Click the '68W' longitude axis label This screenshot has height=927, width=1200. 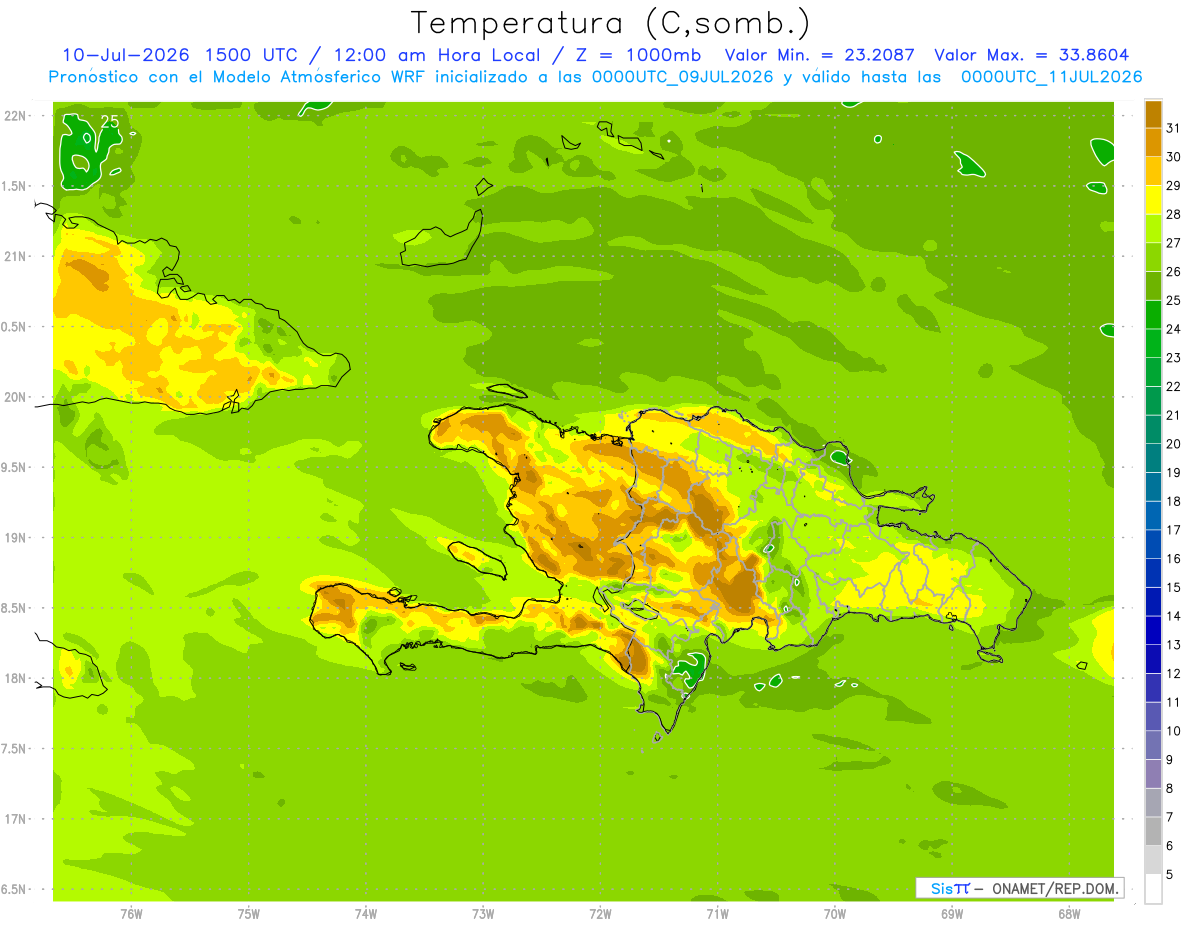point(1069,913)
